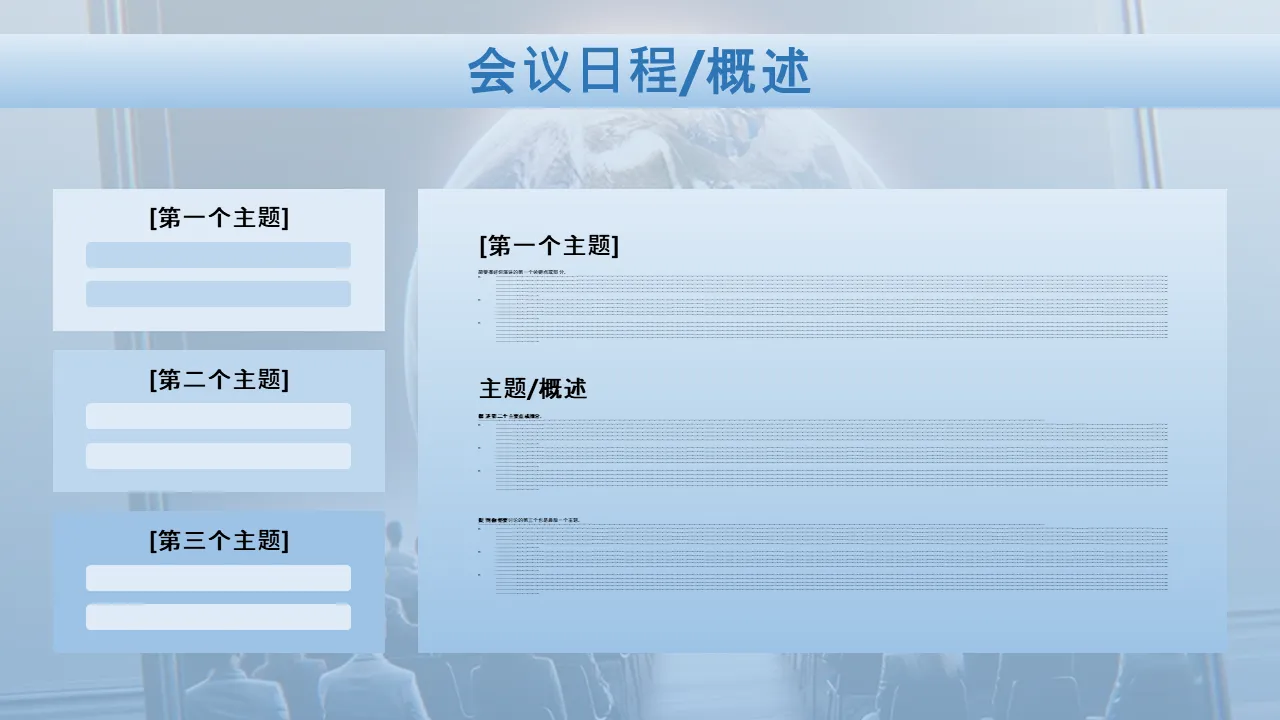Click first bullet paragraph under right [第一个主题]
The height and width of the screenshot is (720, 1280).
[x=830, y=285]
